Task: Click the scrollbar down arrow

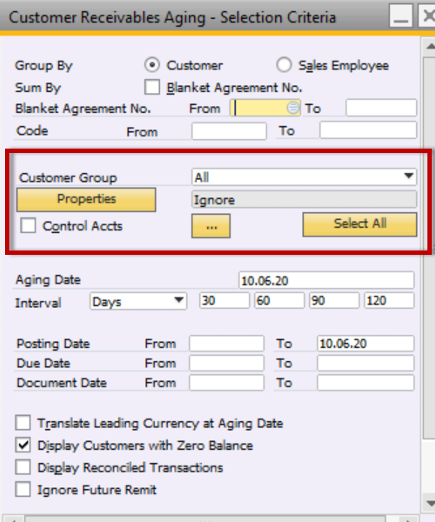Action: 430,503
